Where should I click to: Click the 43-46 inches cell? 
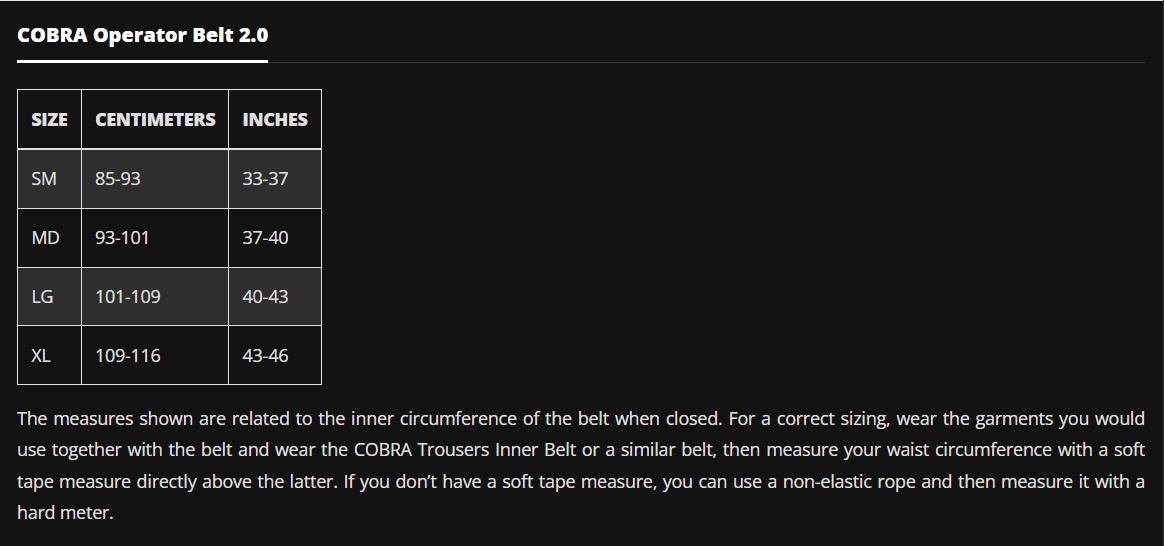[265, 356]
